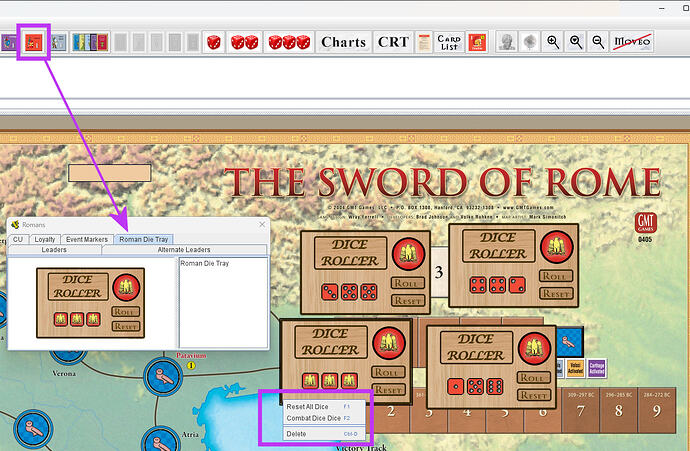Switch to the CU tab
This screenshot has height=451, width=690.
click(18, 239)
